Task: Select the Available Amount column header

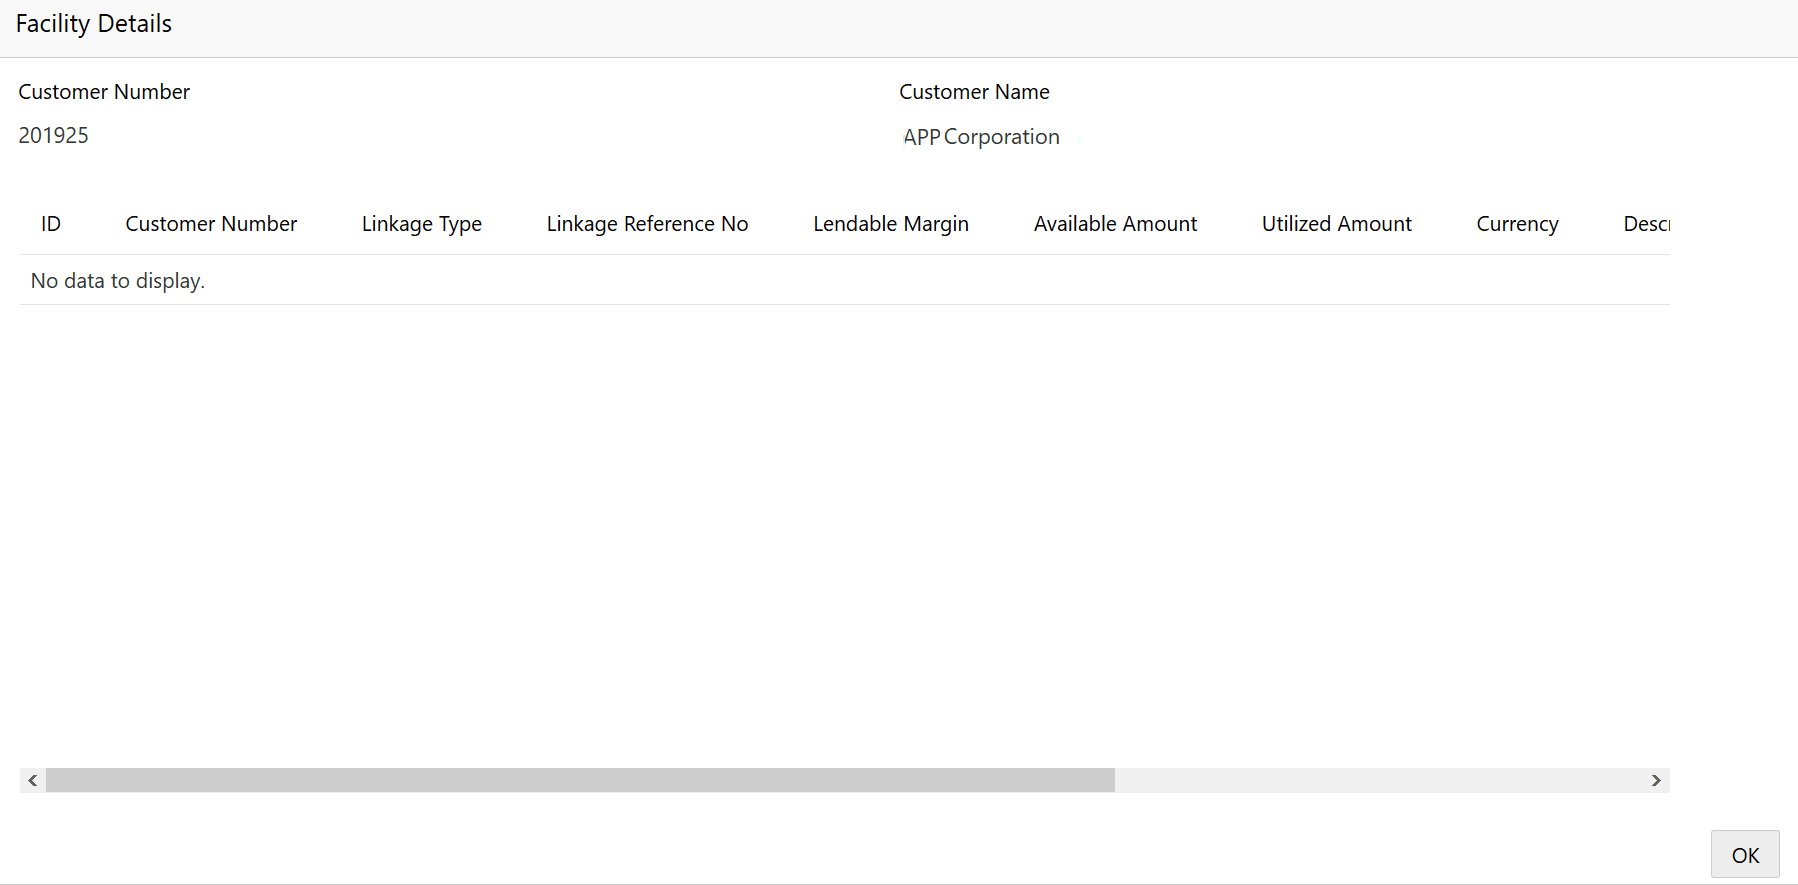Action: (x=1115, y=224)
